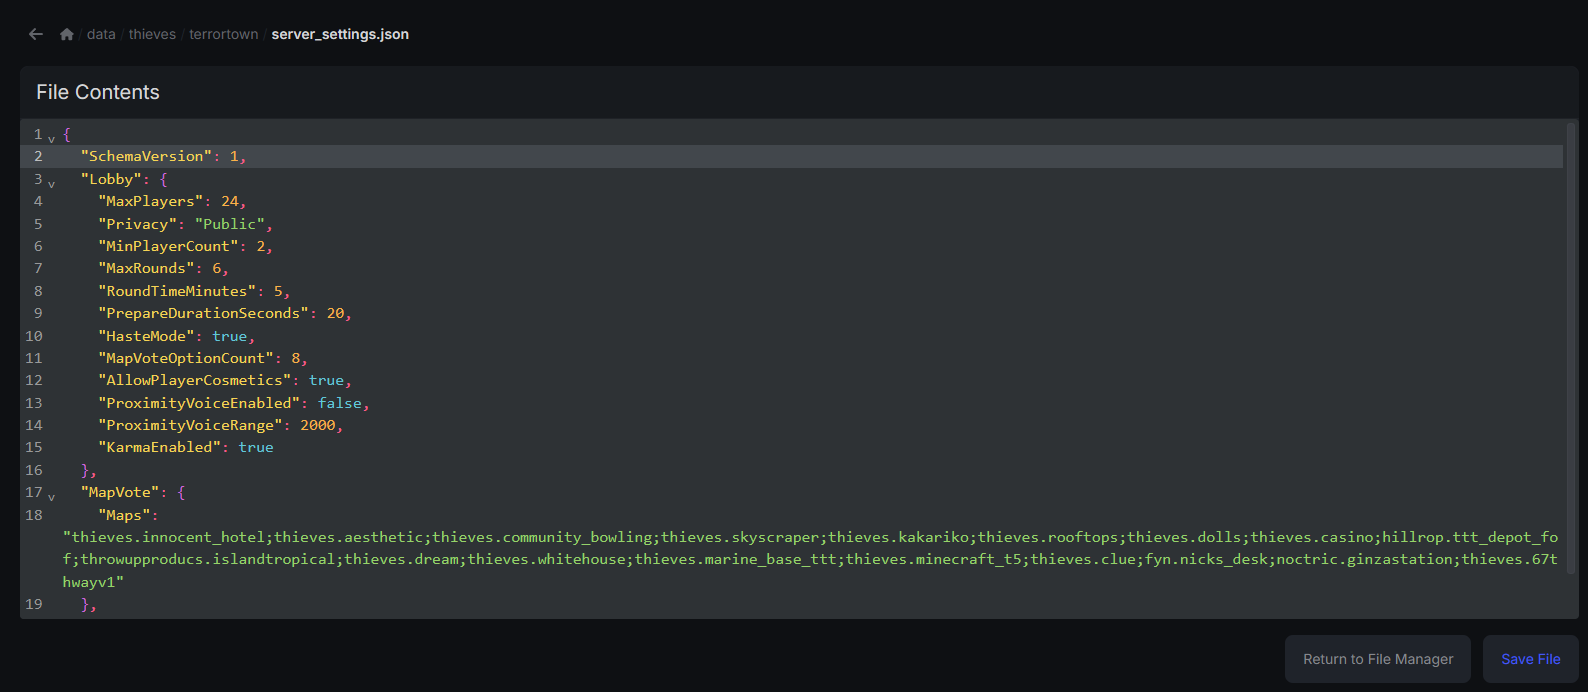This screenshot has width=1588, height=692.
Task: Save the file
Action: [x=1531, y=659]
